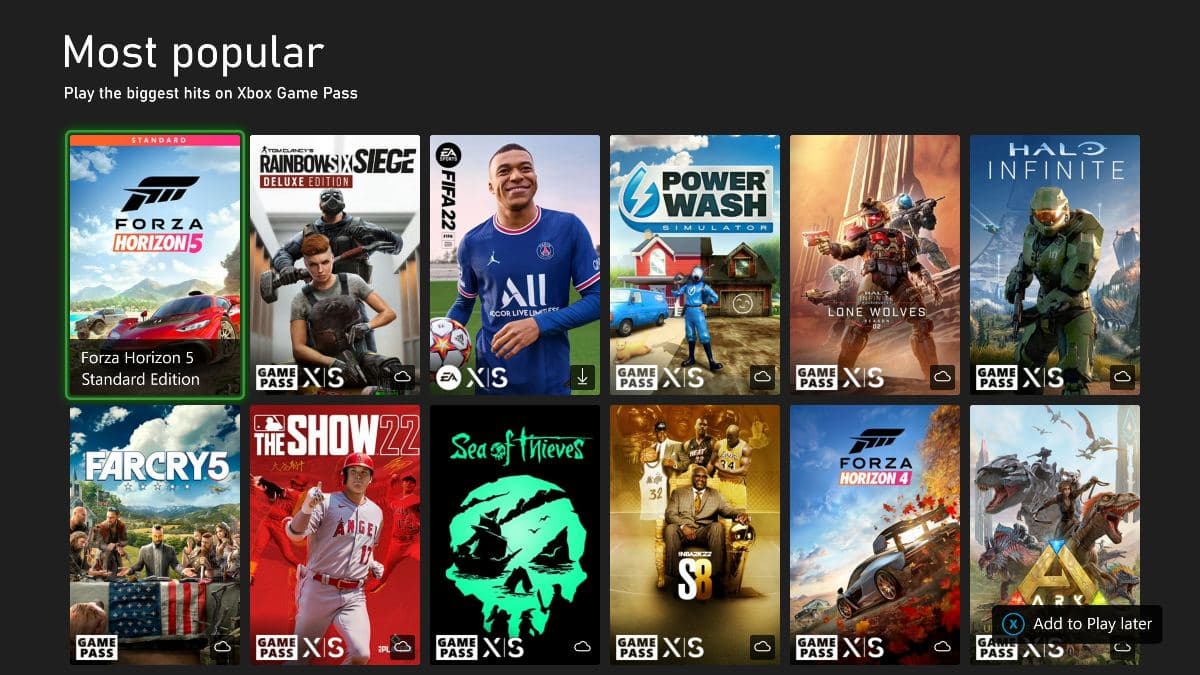The width and height of the screenshot is (1200, 675).
Task: Open the Far Cry 5 tile
Action: (155, 535)
